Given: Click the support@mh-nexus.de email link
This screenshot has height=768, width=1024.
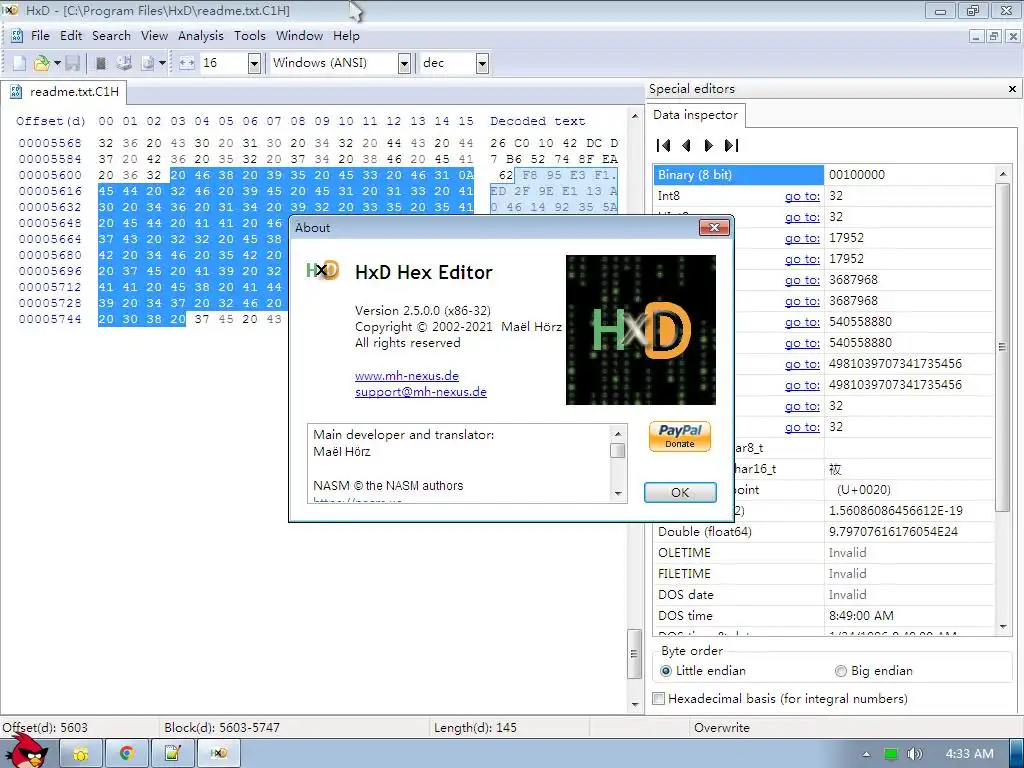Looking at the screenshot, I should [x=421, y=392].
